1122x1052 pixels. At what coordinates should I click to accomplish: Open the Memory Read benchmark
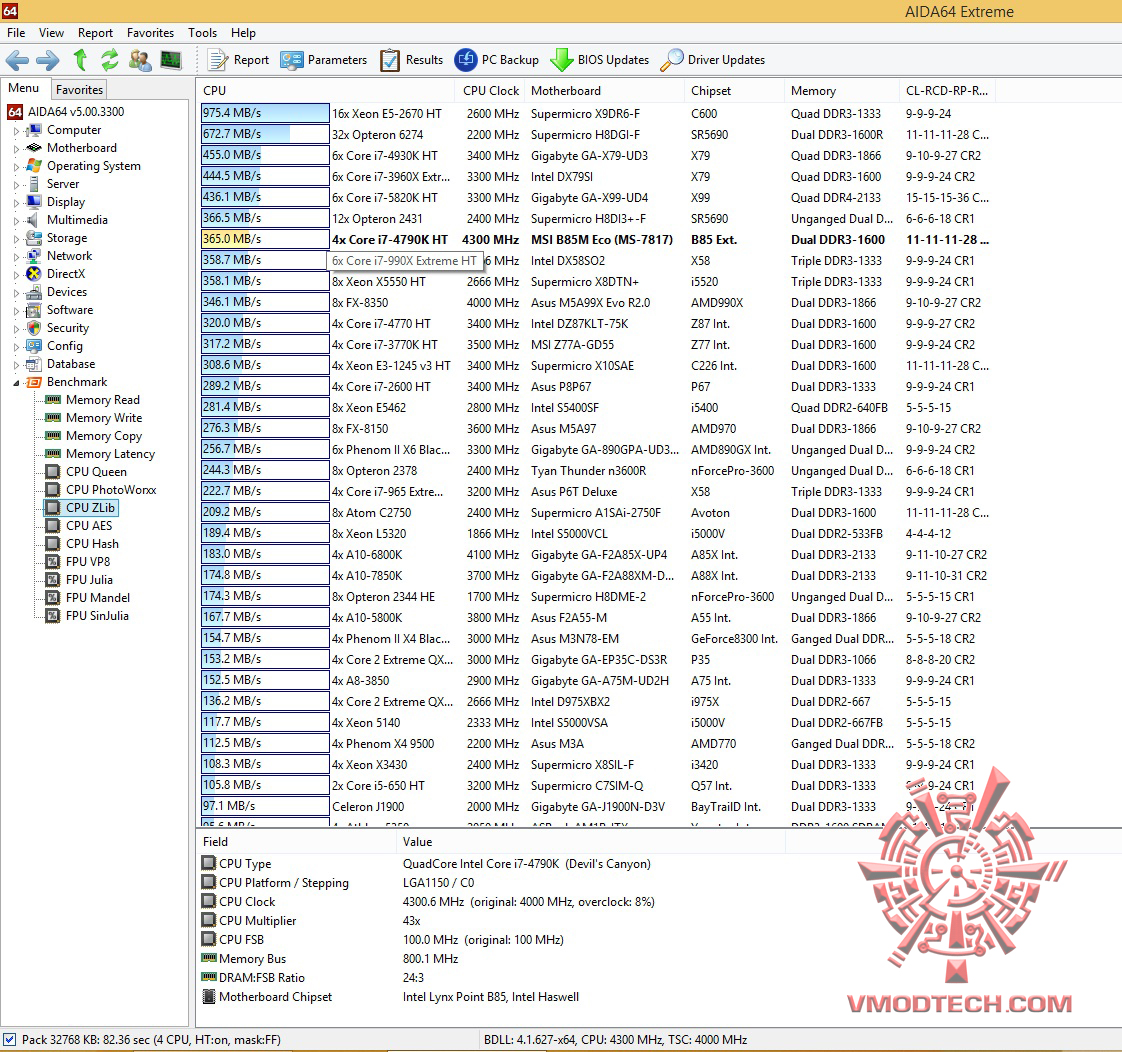93,400
